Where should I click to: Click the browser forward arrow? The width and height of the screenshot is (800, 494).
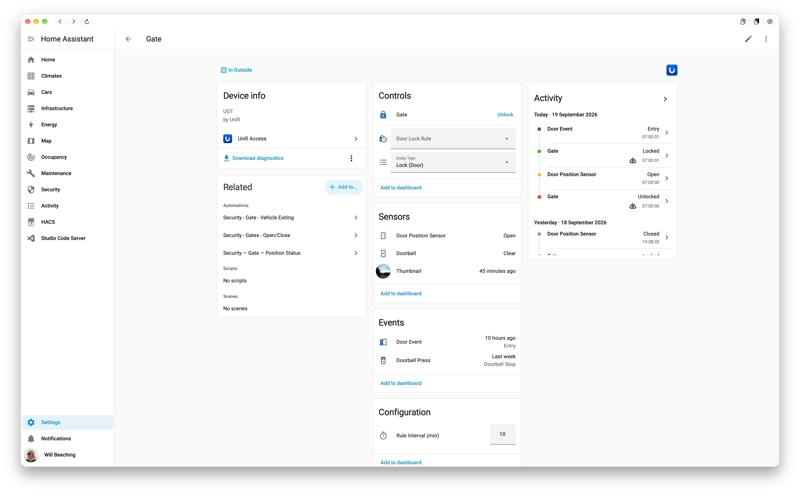[73, 21]
